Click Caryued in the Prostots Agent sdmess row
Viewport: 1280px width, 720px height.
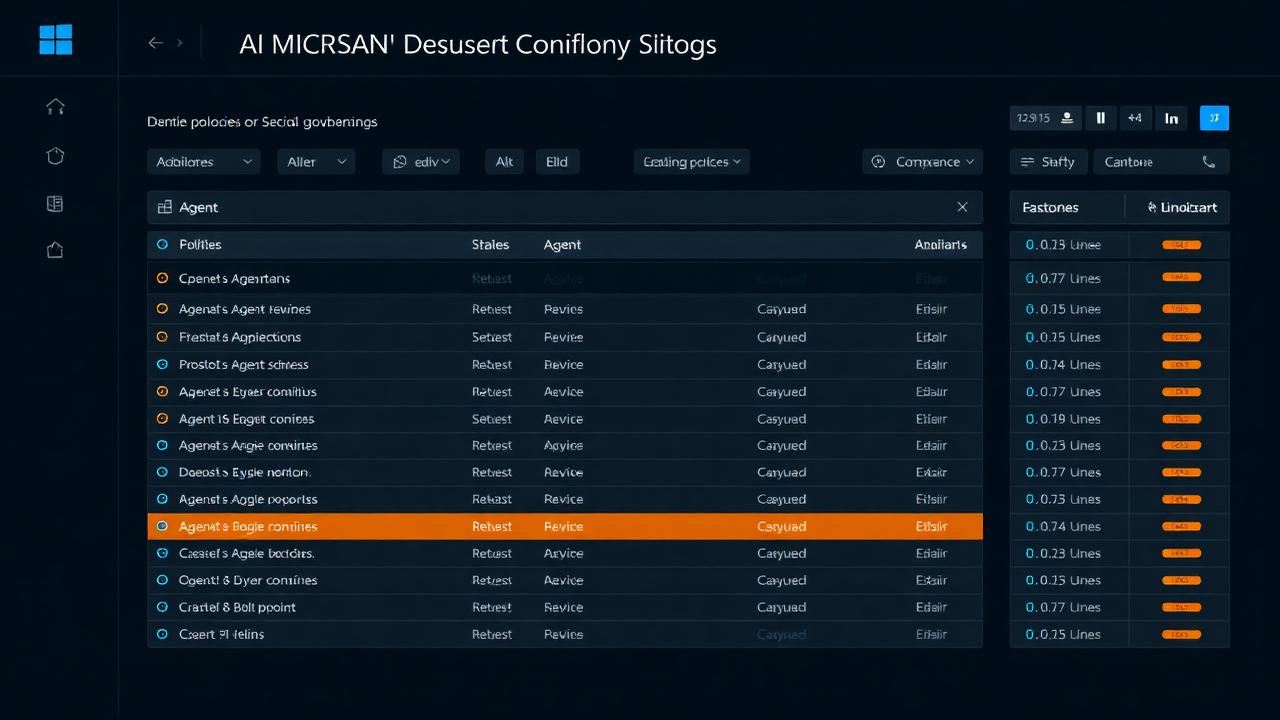pyautogui.click(x=781, y=364)
